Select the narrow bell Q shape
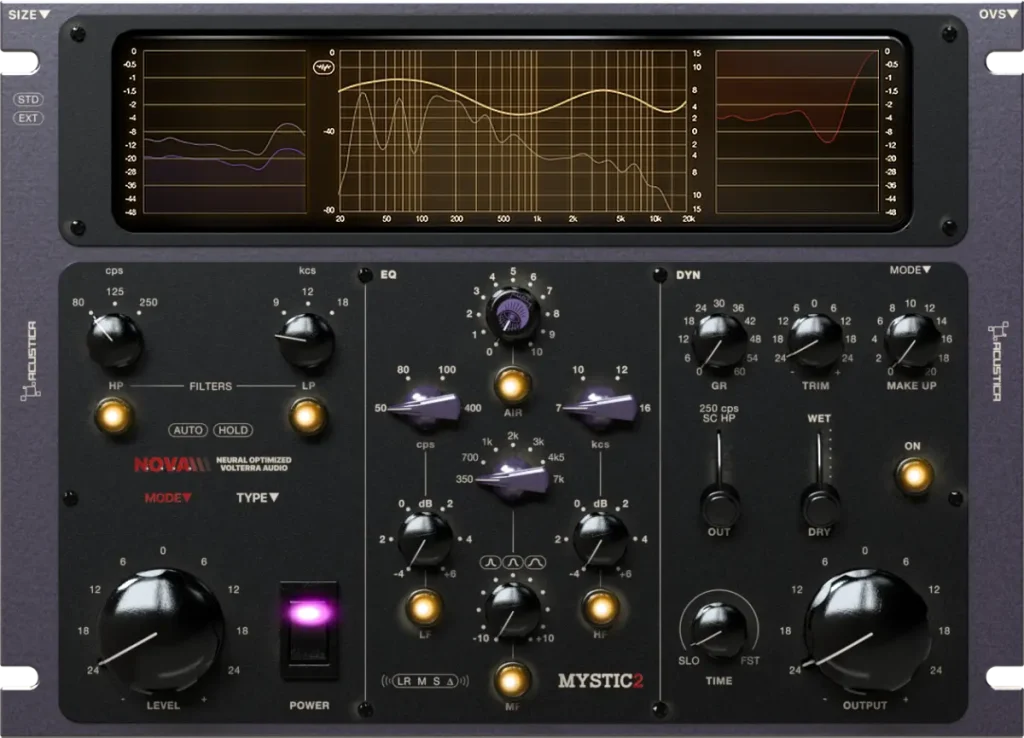The width and height of the screenshot is (1024, 738). [x=490, y=562]
